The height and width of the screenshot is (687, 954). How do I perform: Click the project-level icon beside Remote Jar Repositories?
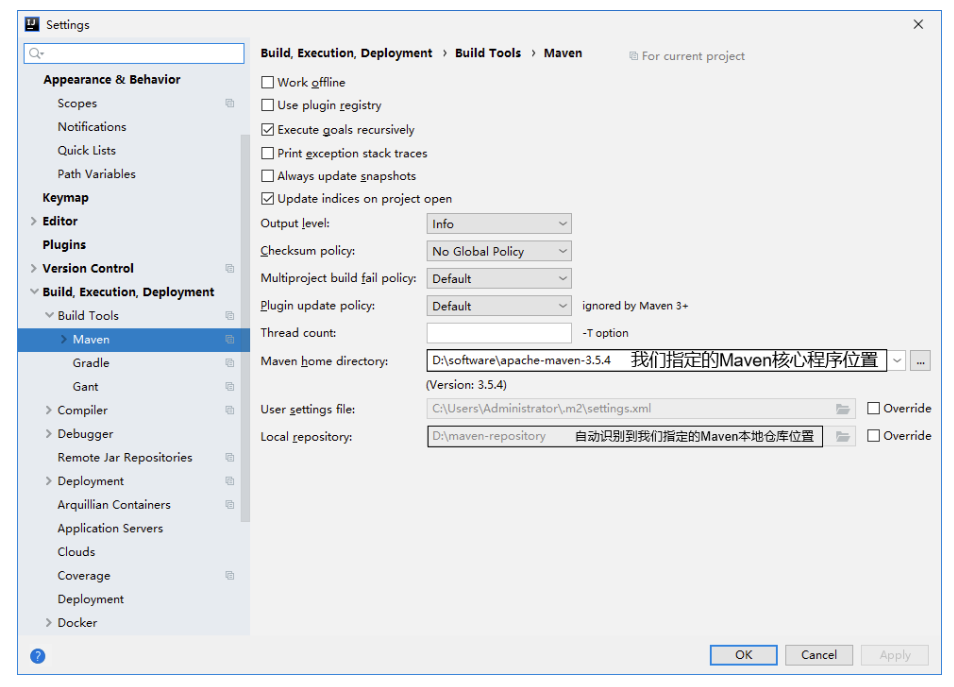click(x=229, y=457)
